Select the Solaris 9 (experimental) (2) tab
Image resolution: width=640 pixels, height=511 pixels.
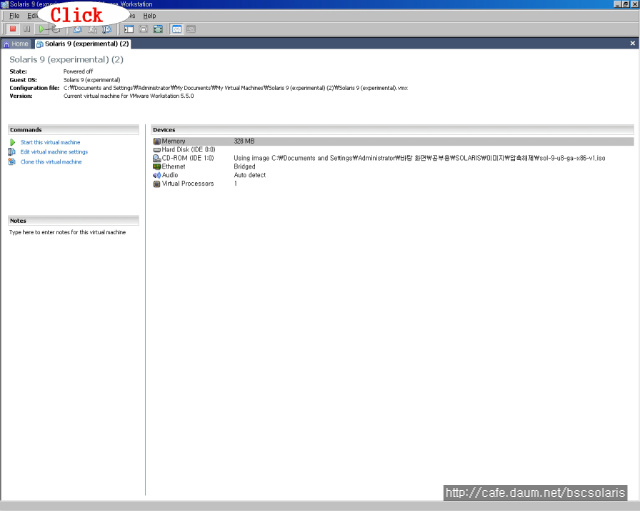pyautogui.click(x=83, y=44)
